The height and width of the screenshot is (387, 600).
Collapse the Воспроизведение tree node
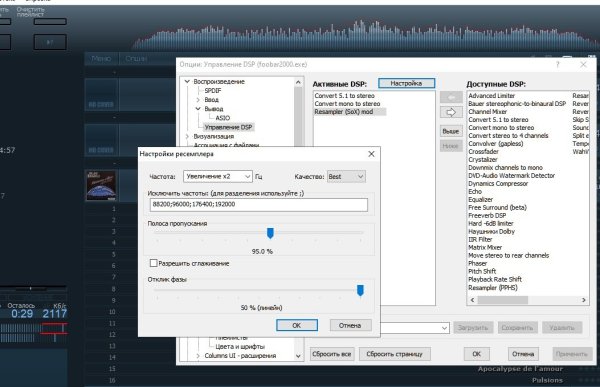187,82
